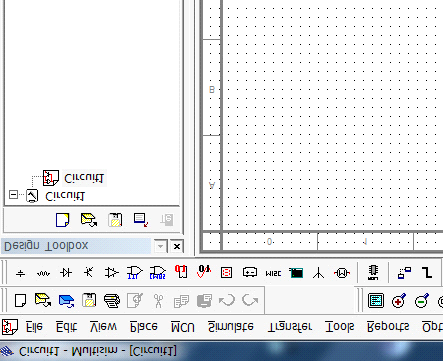Place an Advanced Peripherals component
The width and height of the screenshot is (443, 361).
[296, 273]
